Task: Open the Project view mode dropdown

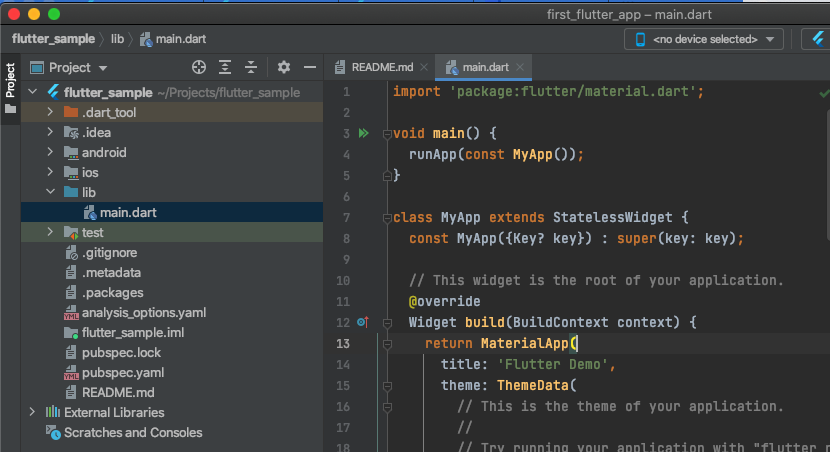Action: [x=103, y=68]
